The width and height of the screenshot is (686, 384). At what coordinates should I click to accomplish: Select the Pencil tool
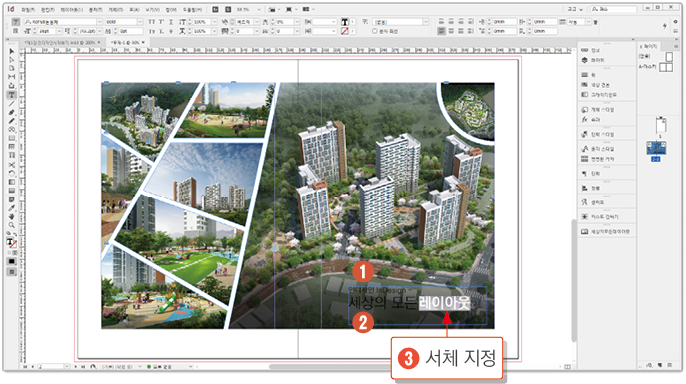[12, 121]
